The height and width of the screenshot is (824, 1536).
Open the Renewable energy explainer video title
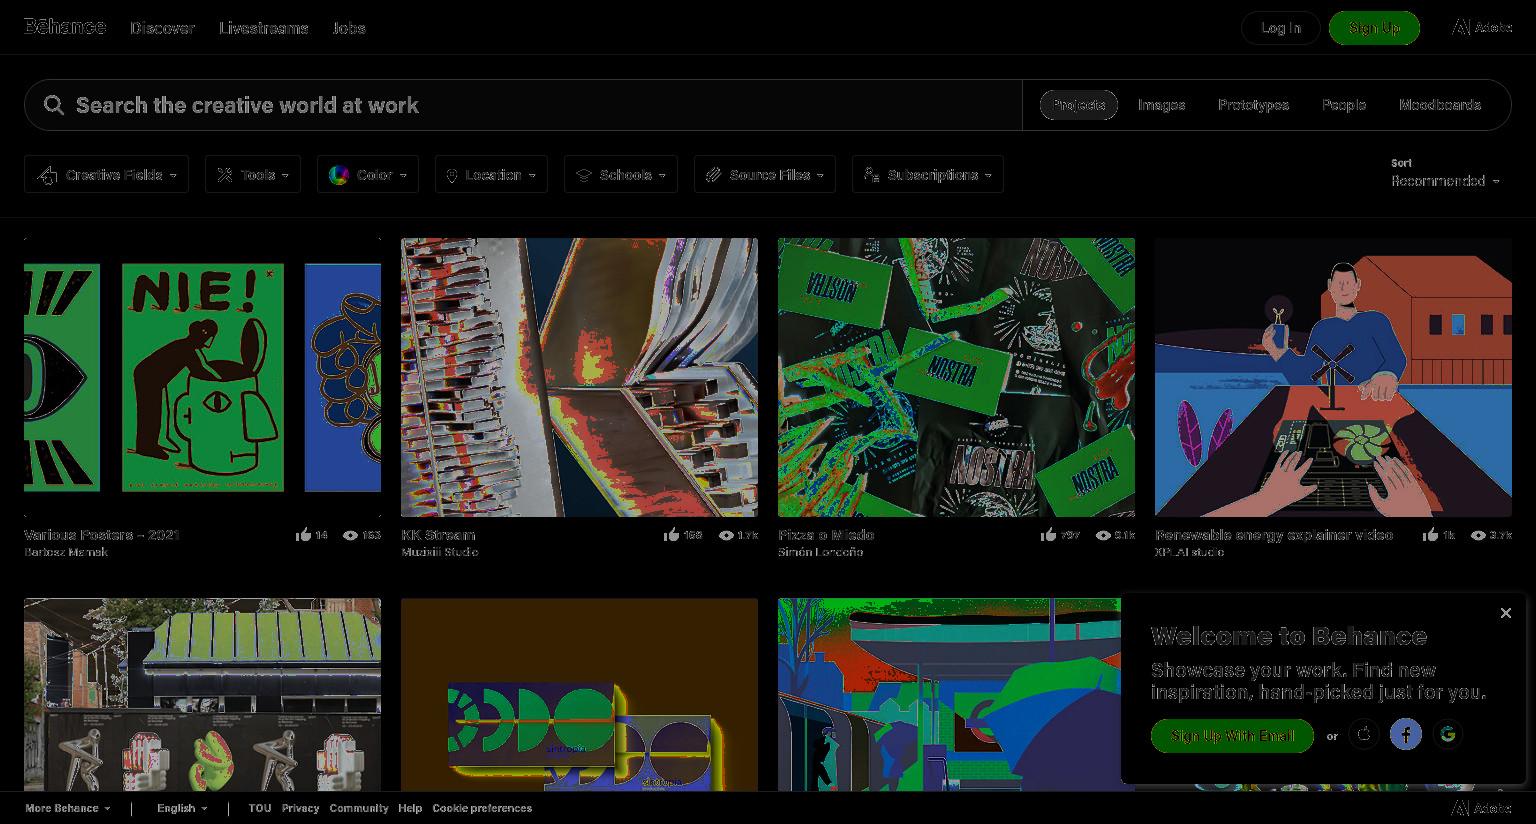[1274, 535]
